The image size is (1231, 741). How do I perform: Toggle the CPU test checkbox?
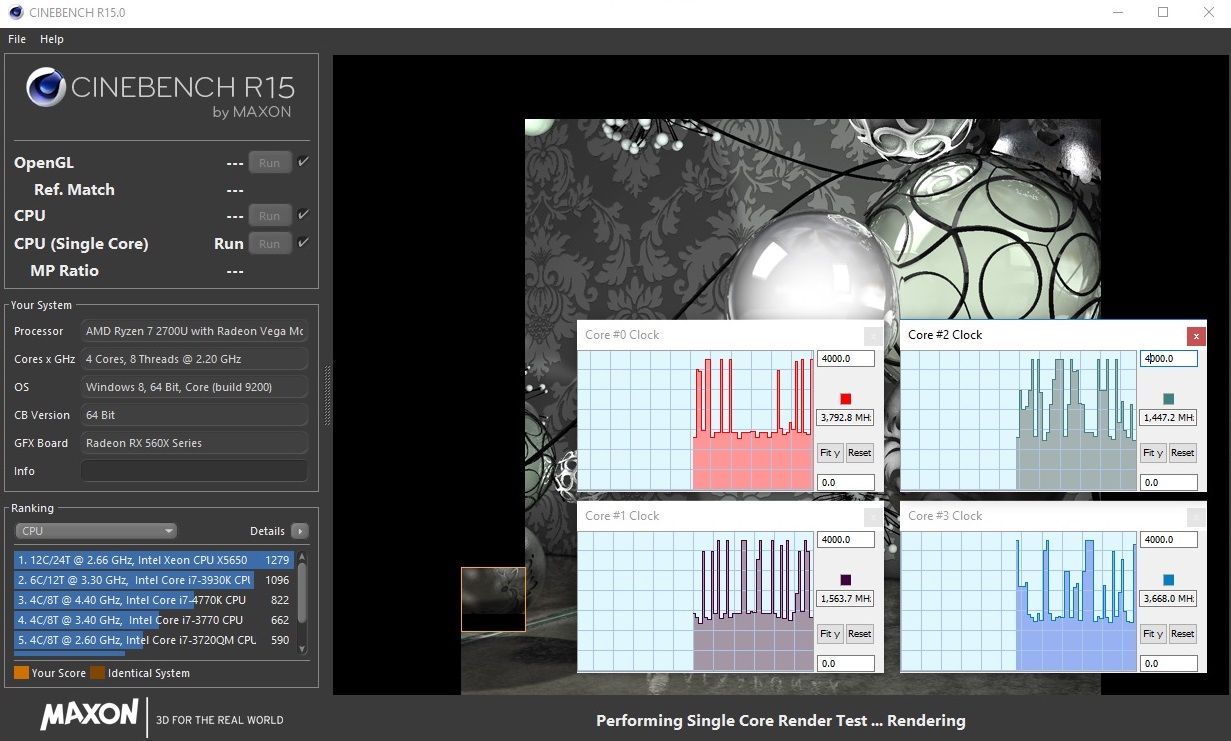tap(303, 215)
